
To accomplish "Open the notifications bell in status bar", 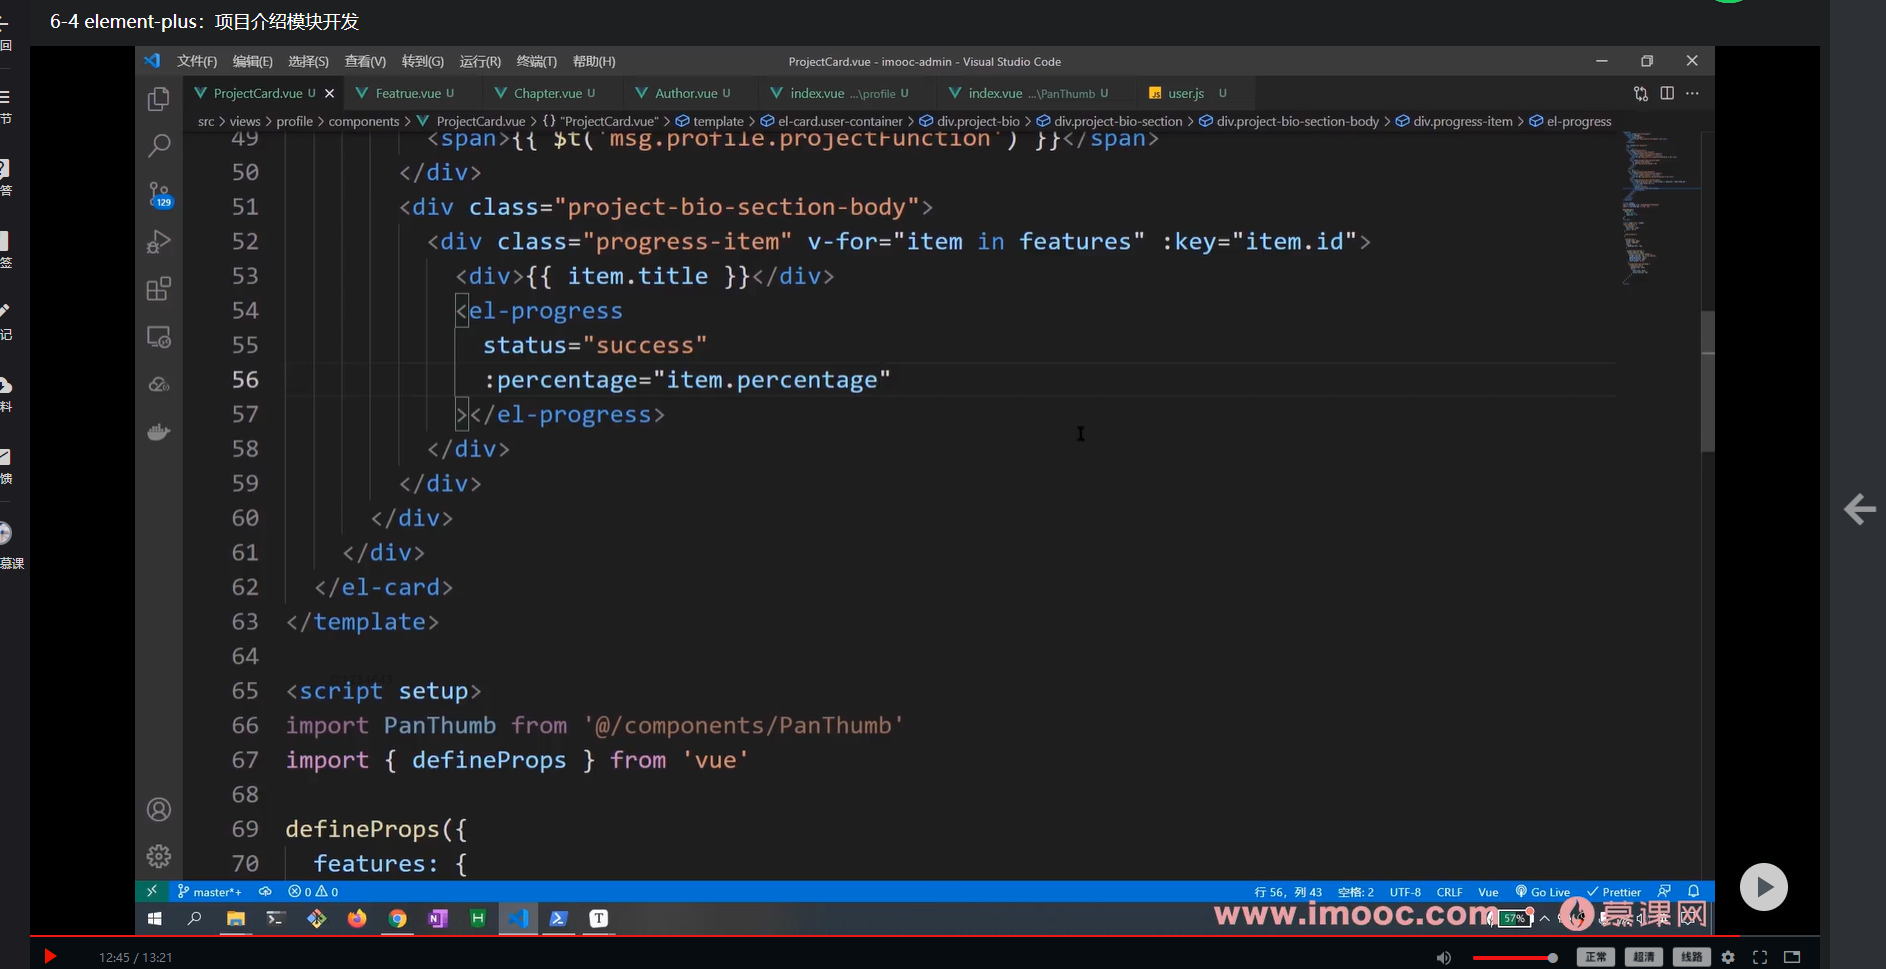I will pos(1693,891).
